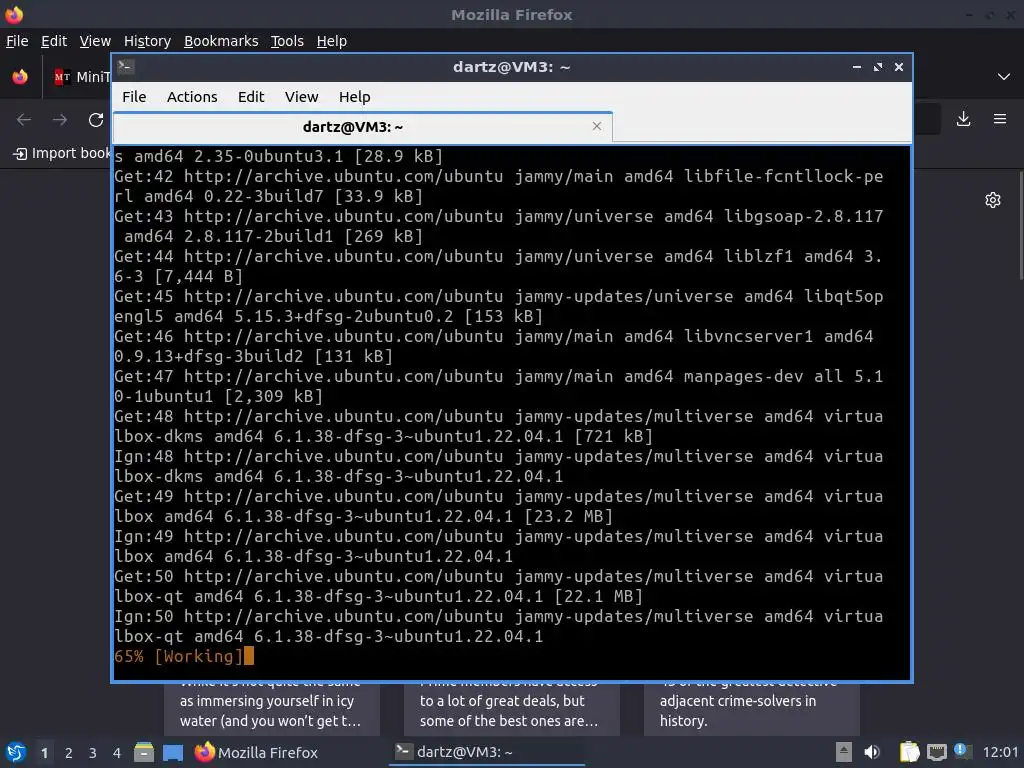Viewport: 1024px width, 768px height.
Task: Click Firefox back arrow button
Action: (24, 120)
